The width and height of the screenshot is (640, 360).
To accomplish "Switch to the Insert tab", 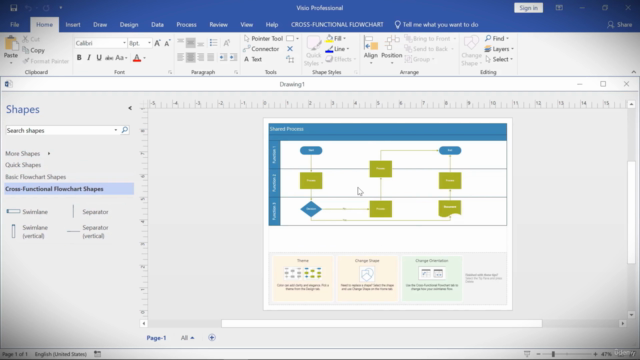I will (73, 24).
